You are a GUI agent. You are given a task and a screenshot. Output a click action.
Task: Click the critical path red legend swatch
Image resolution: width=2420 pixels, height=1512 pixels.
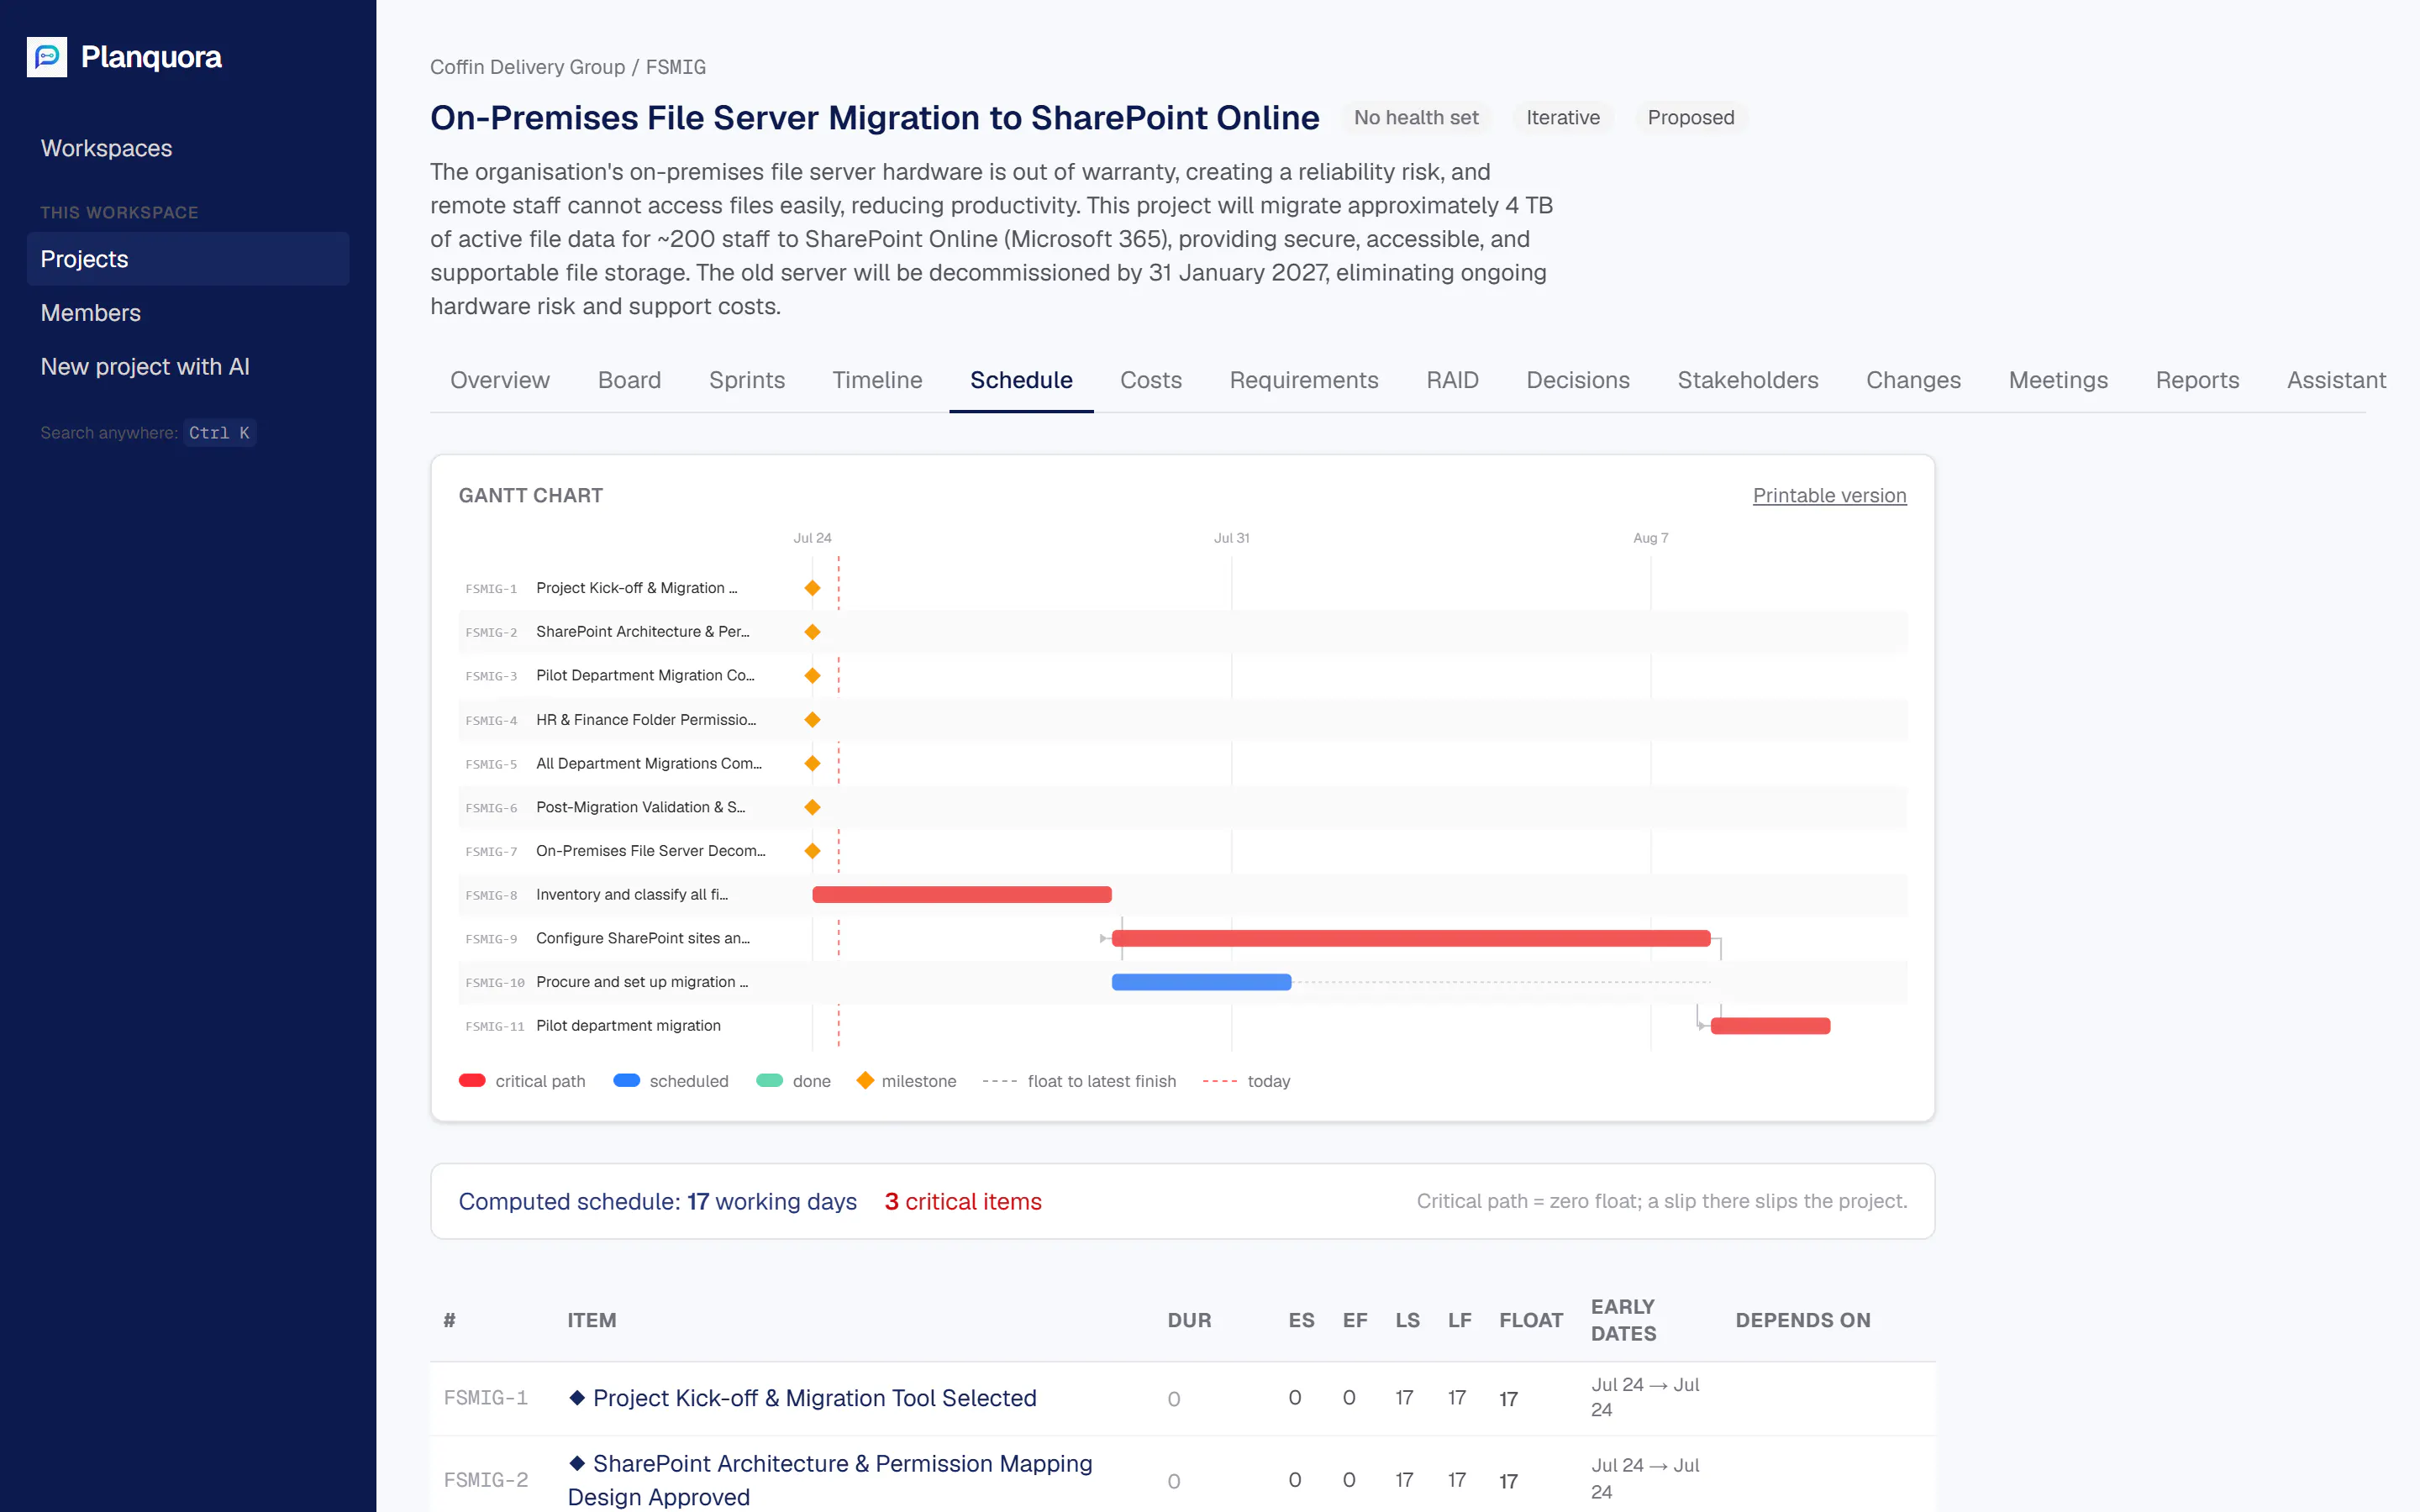(x=472, y=1080)
